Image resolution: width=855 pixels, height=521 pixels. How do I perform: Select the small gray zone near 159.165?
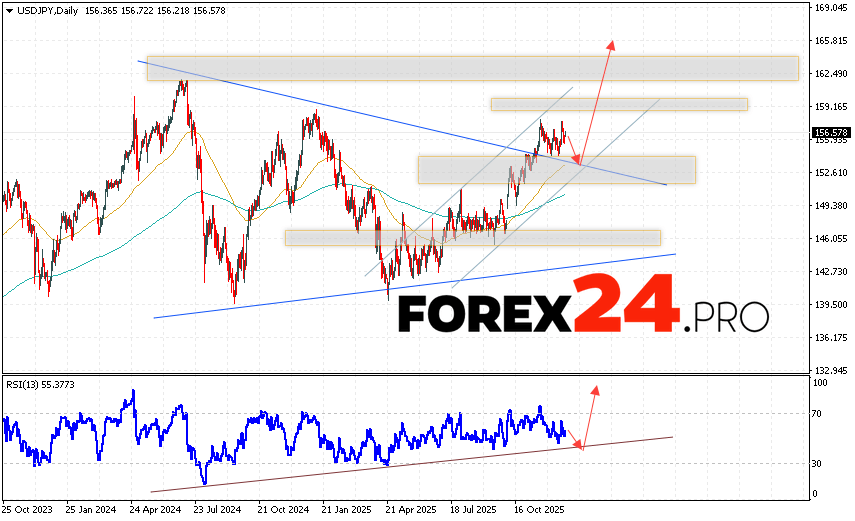[618, 104]
